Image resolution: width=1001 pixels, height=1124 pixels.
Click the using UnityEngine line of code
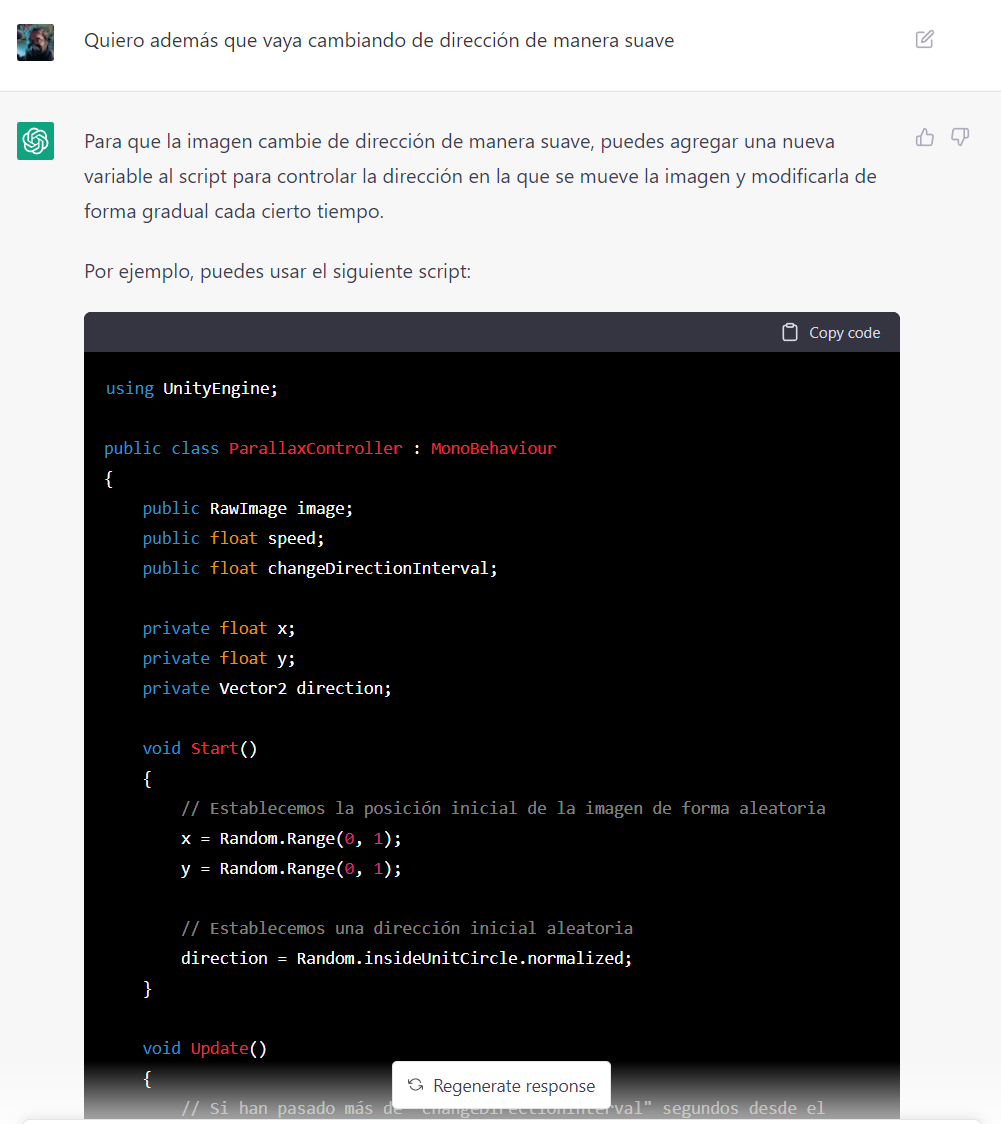190,388
